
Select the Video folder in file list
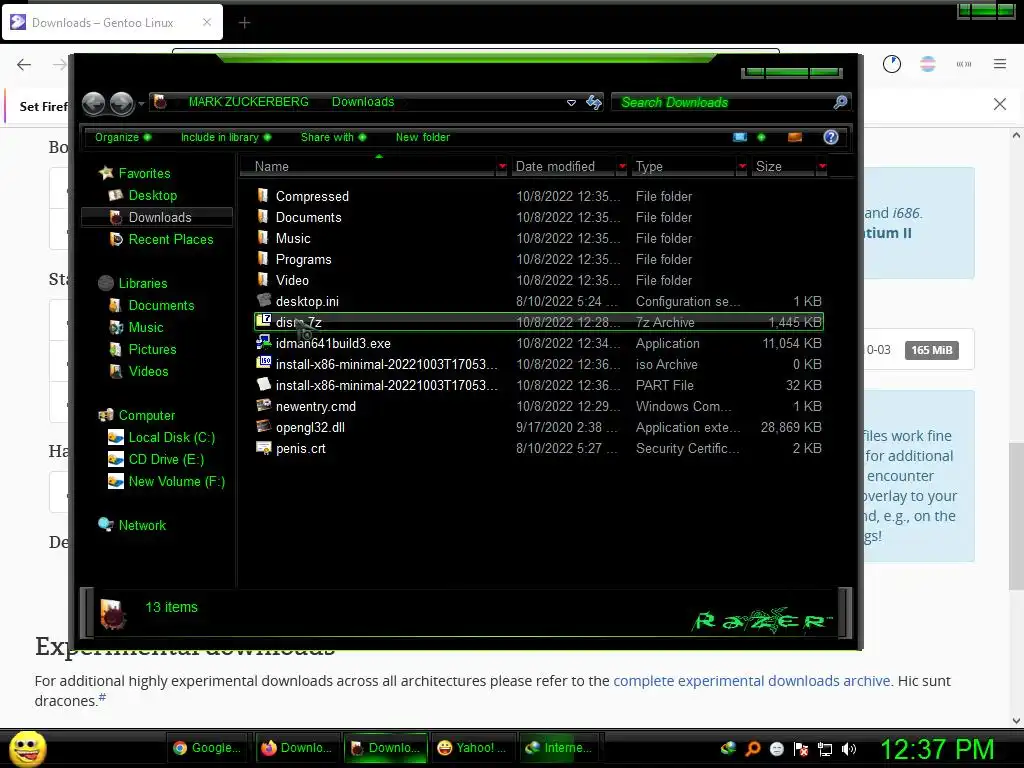point(539,280)
